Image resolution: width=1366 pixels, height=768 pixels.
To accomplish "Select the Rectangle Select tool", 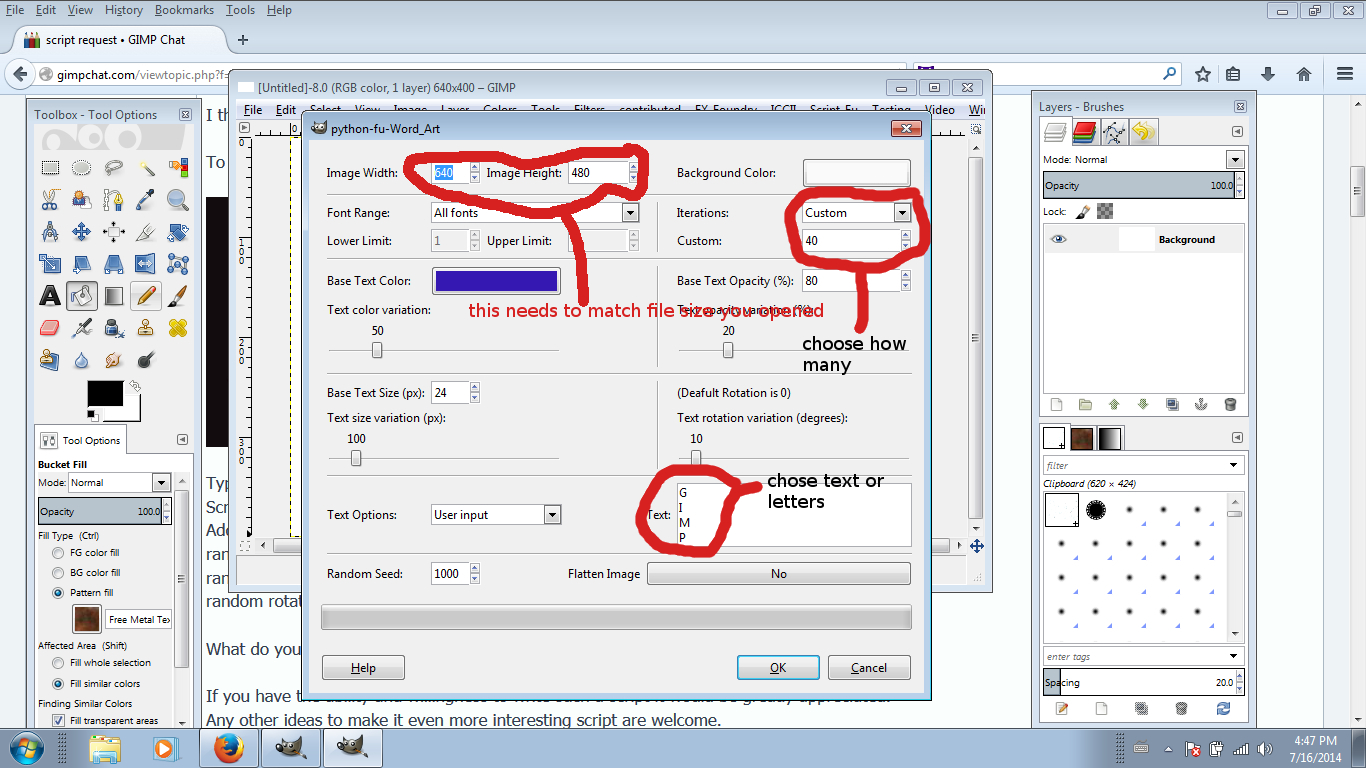I will coord(50,167).
